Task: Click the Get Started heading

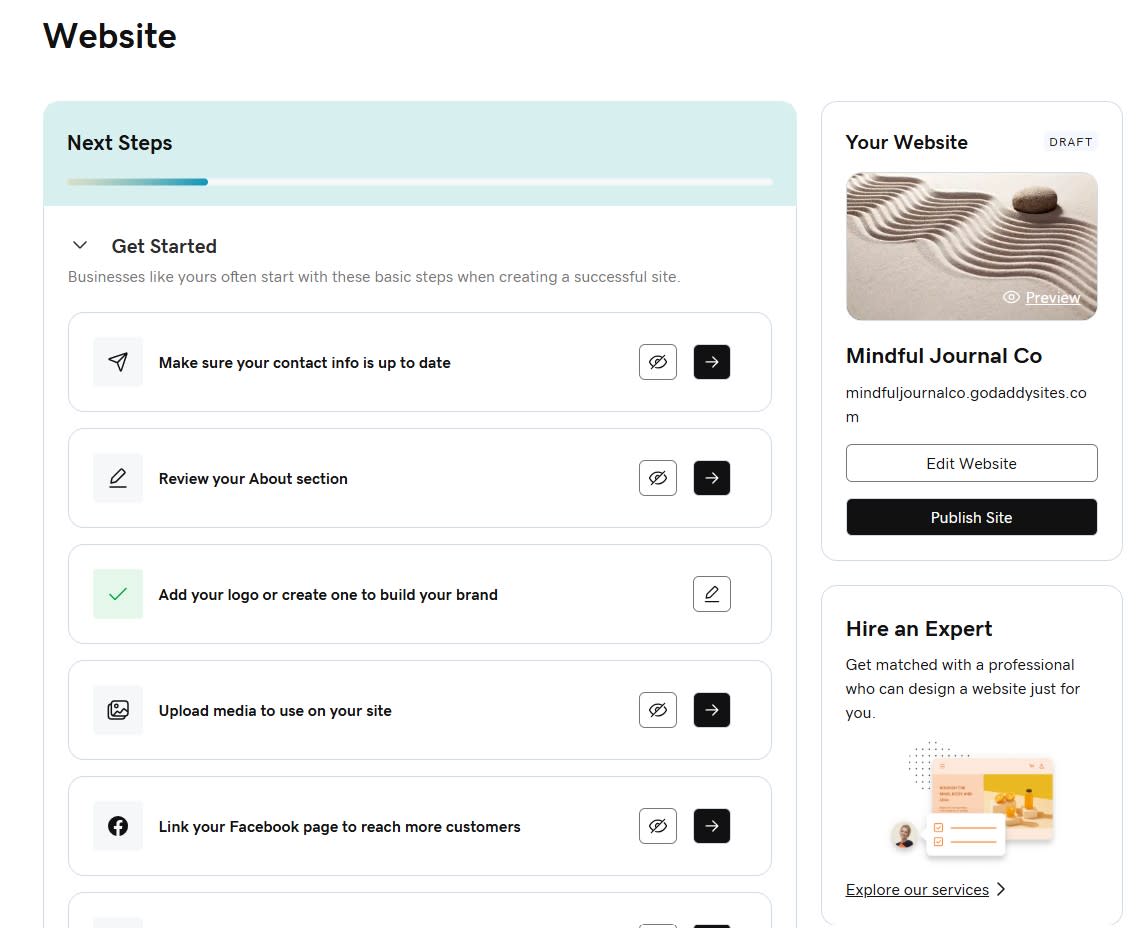Action: [164, 246]
